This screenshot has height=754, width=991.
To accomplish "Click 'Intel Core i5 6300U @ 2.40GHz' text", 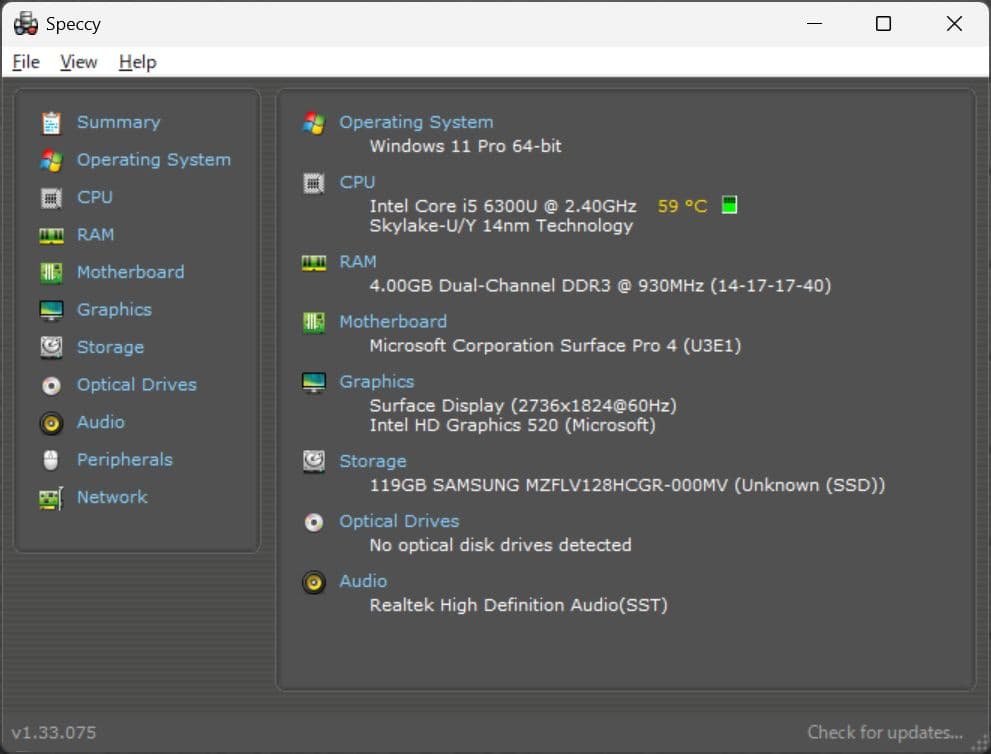I will pos(503,206).
